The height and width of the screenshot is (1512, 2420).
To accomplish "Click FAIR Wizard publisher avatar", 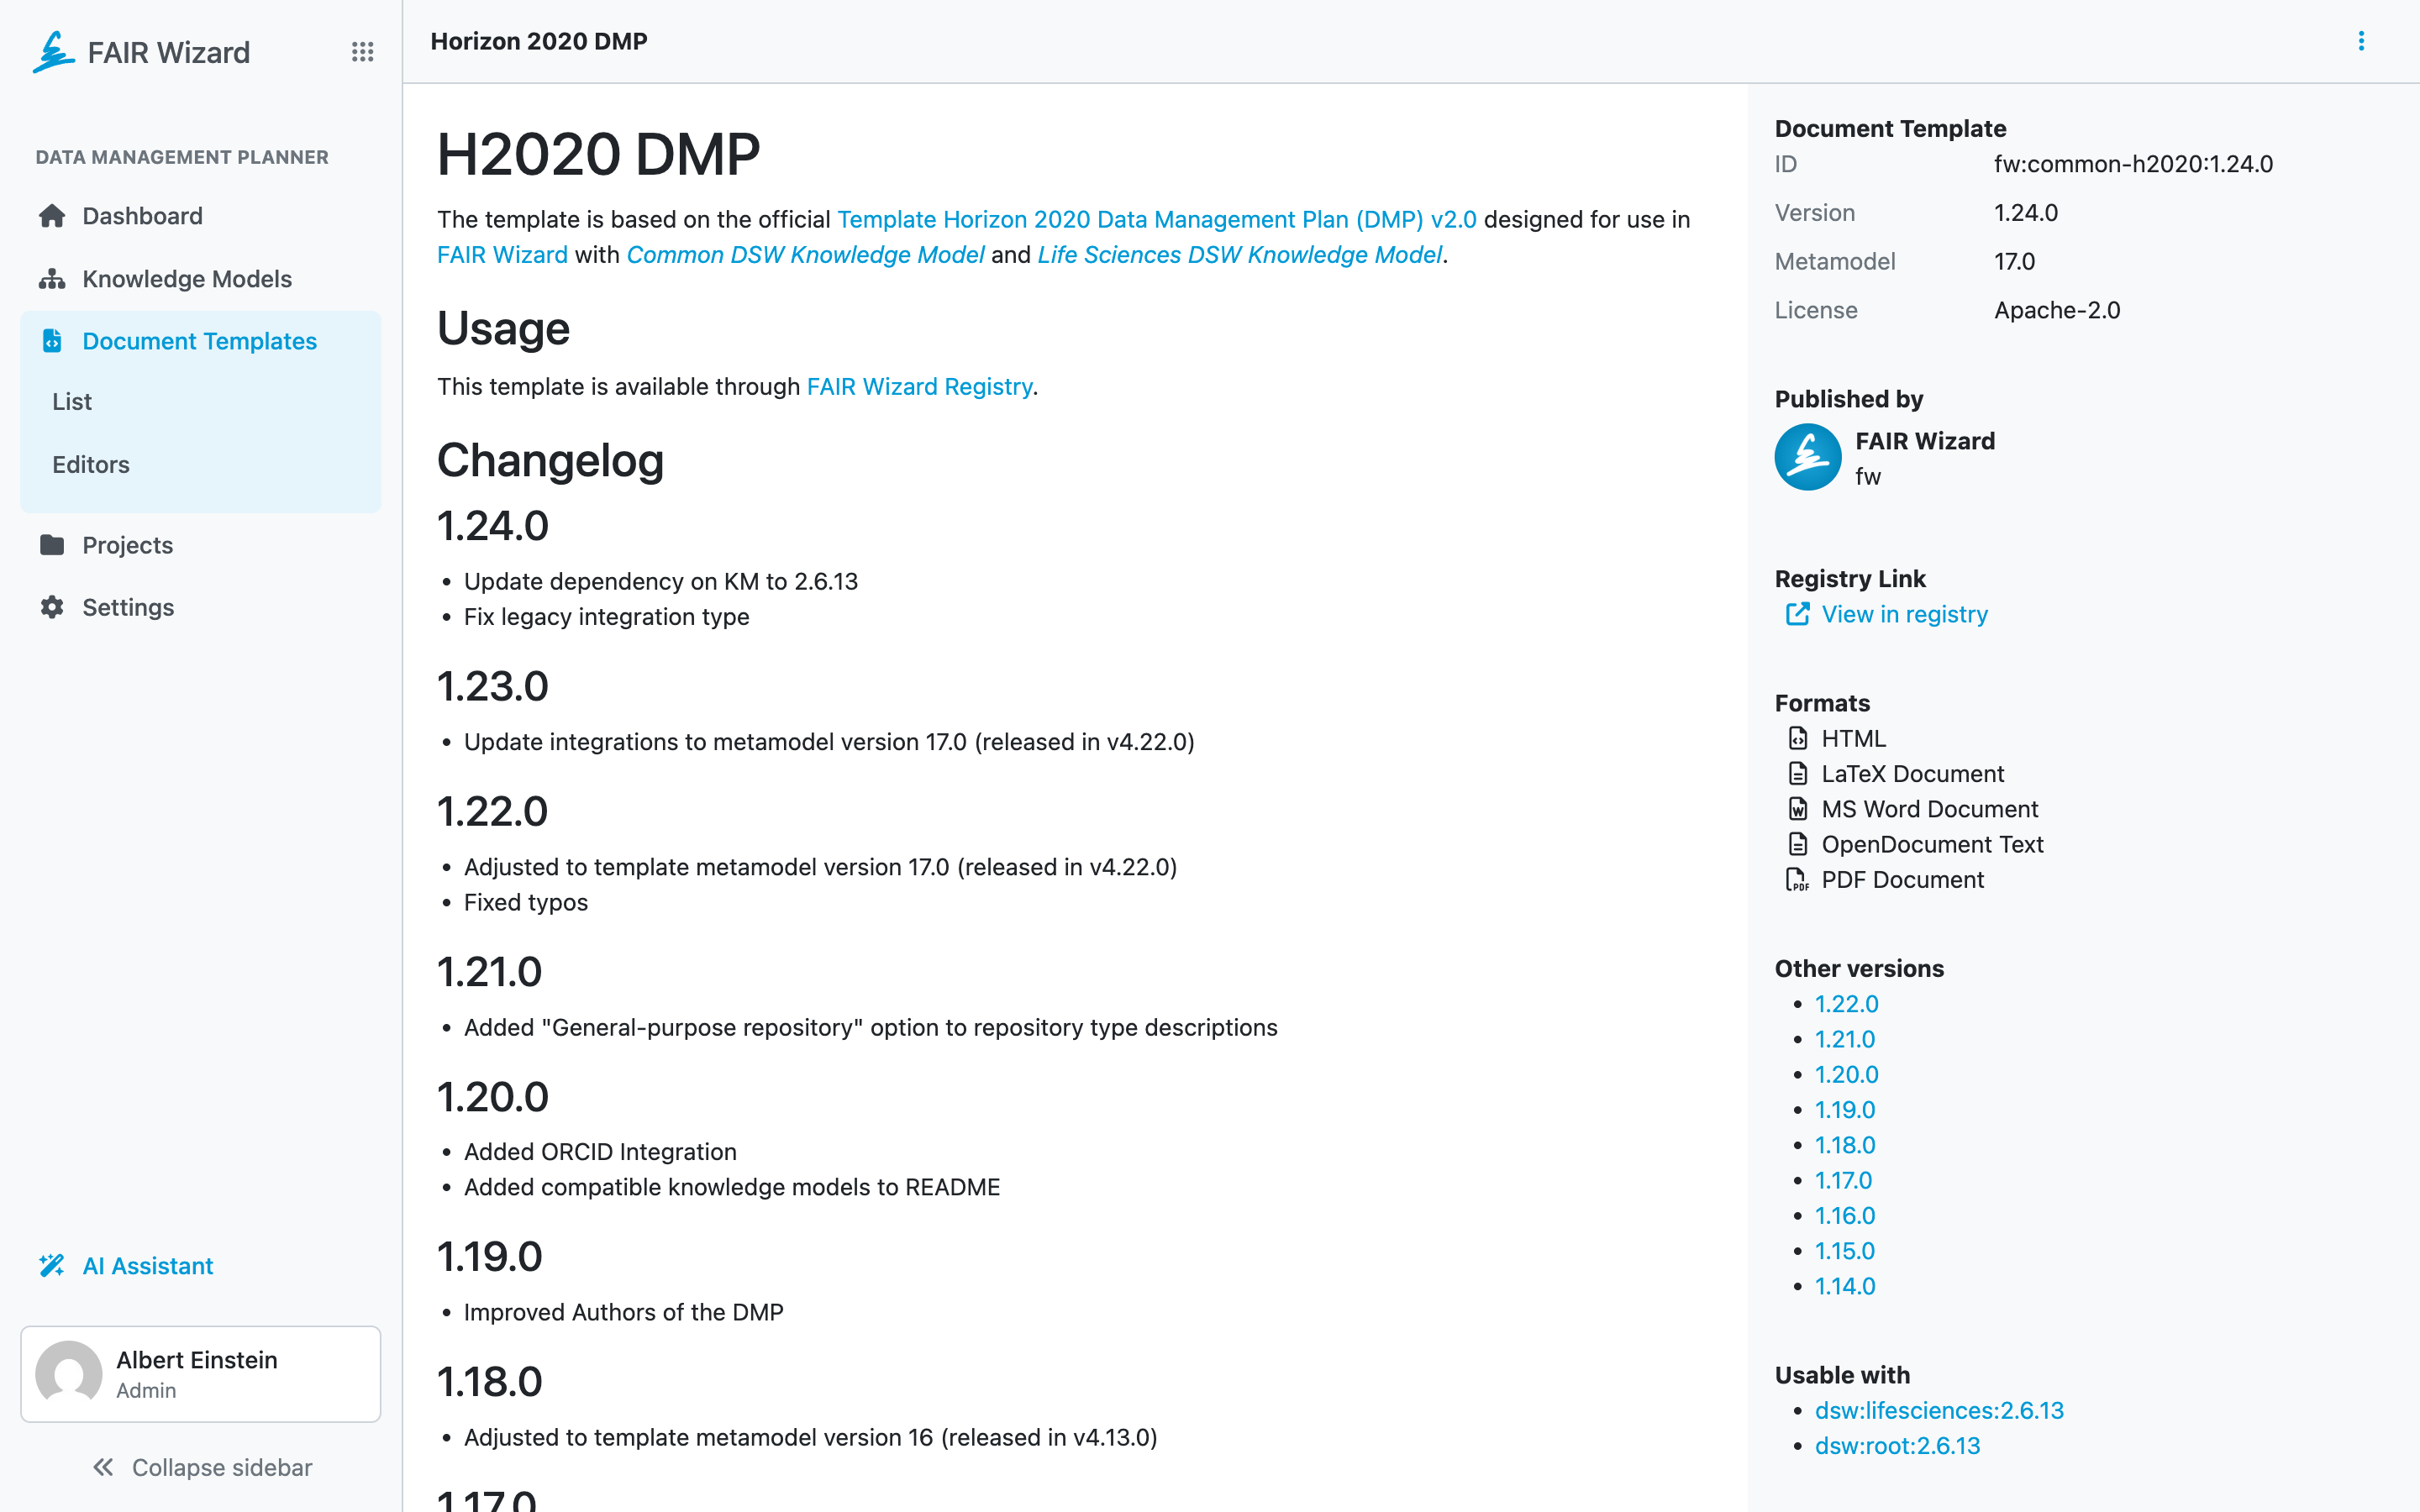I will pyautogui.click(x=1808, y=457).
